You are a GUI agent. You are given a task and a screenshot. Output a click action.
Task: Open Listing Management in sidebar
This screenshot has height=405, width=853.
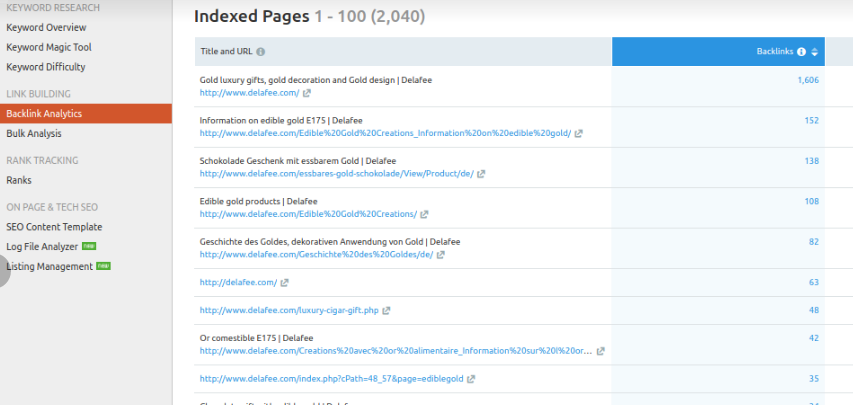49,266
